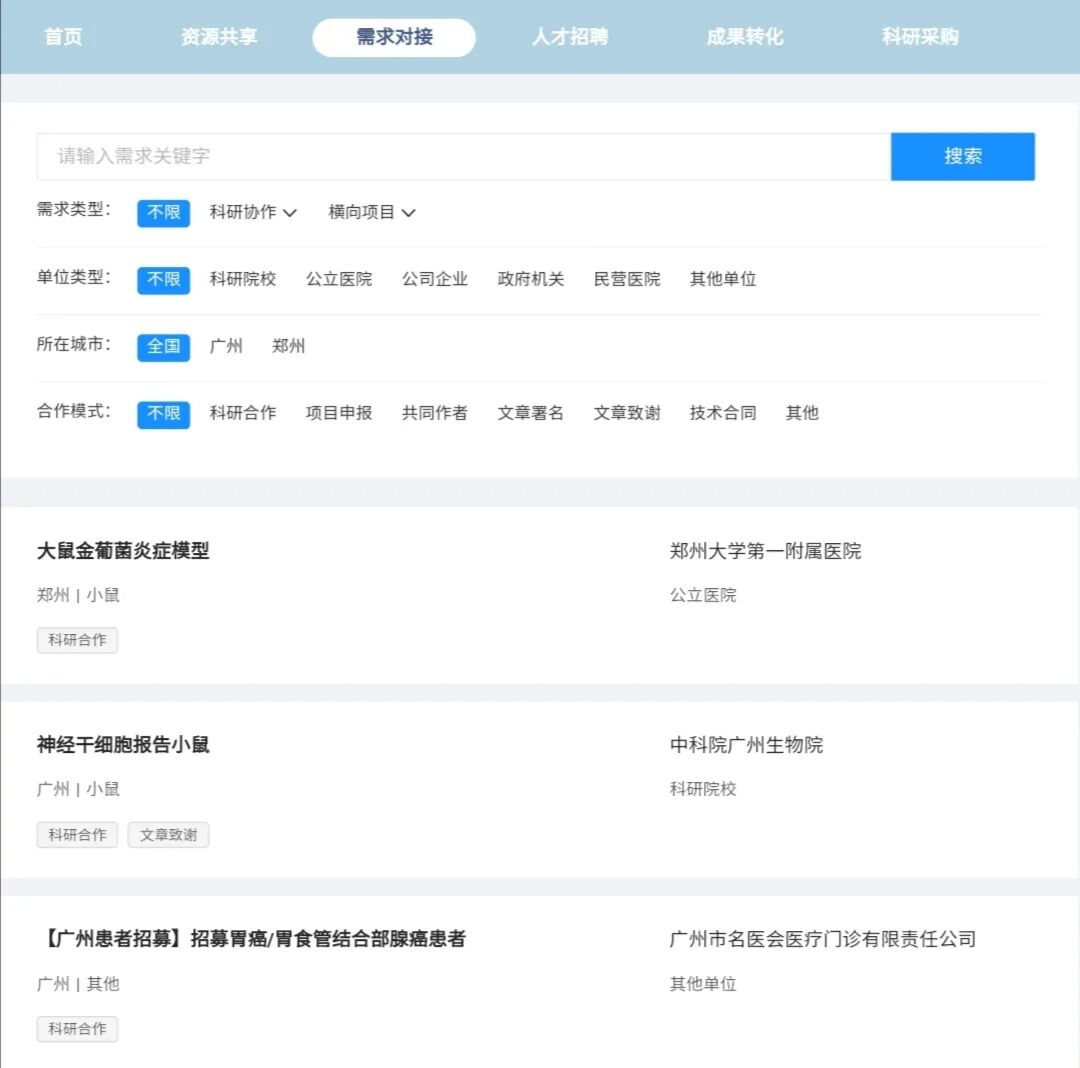1080x1068 pixels.
Task: Open the 资源共享 tab
Action: (219, 37)
